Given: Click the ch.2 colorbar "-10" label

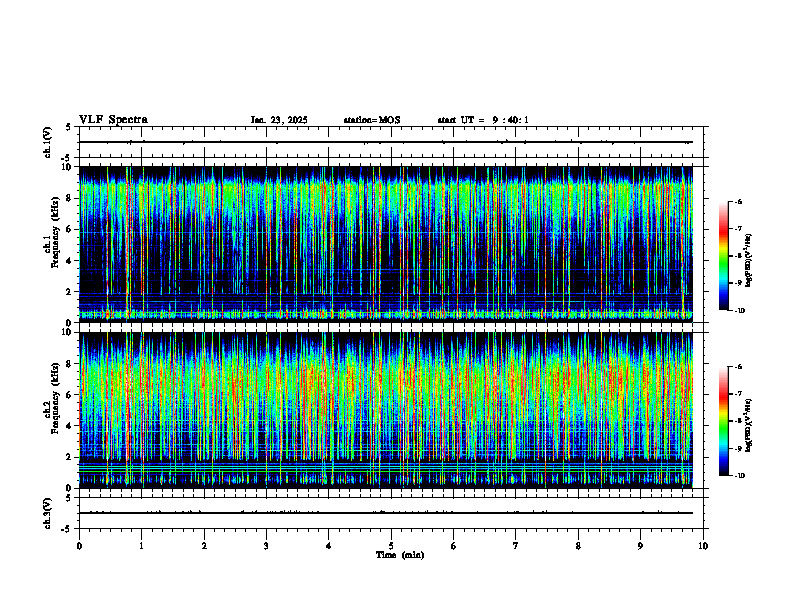Looking at the screenshot, I should coord(739,476).
